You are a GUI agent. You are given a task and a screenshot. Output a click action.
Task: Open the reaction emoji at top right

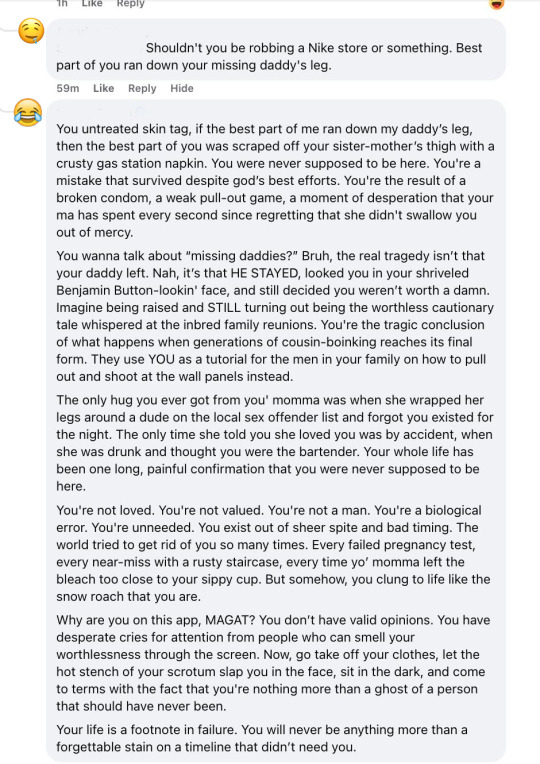click(x=496, y=4)
